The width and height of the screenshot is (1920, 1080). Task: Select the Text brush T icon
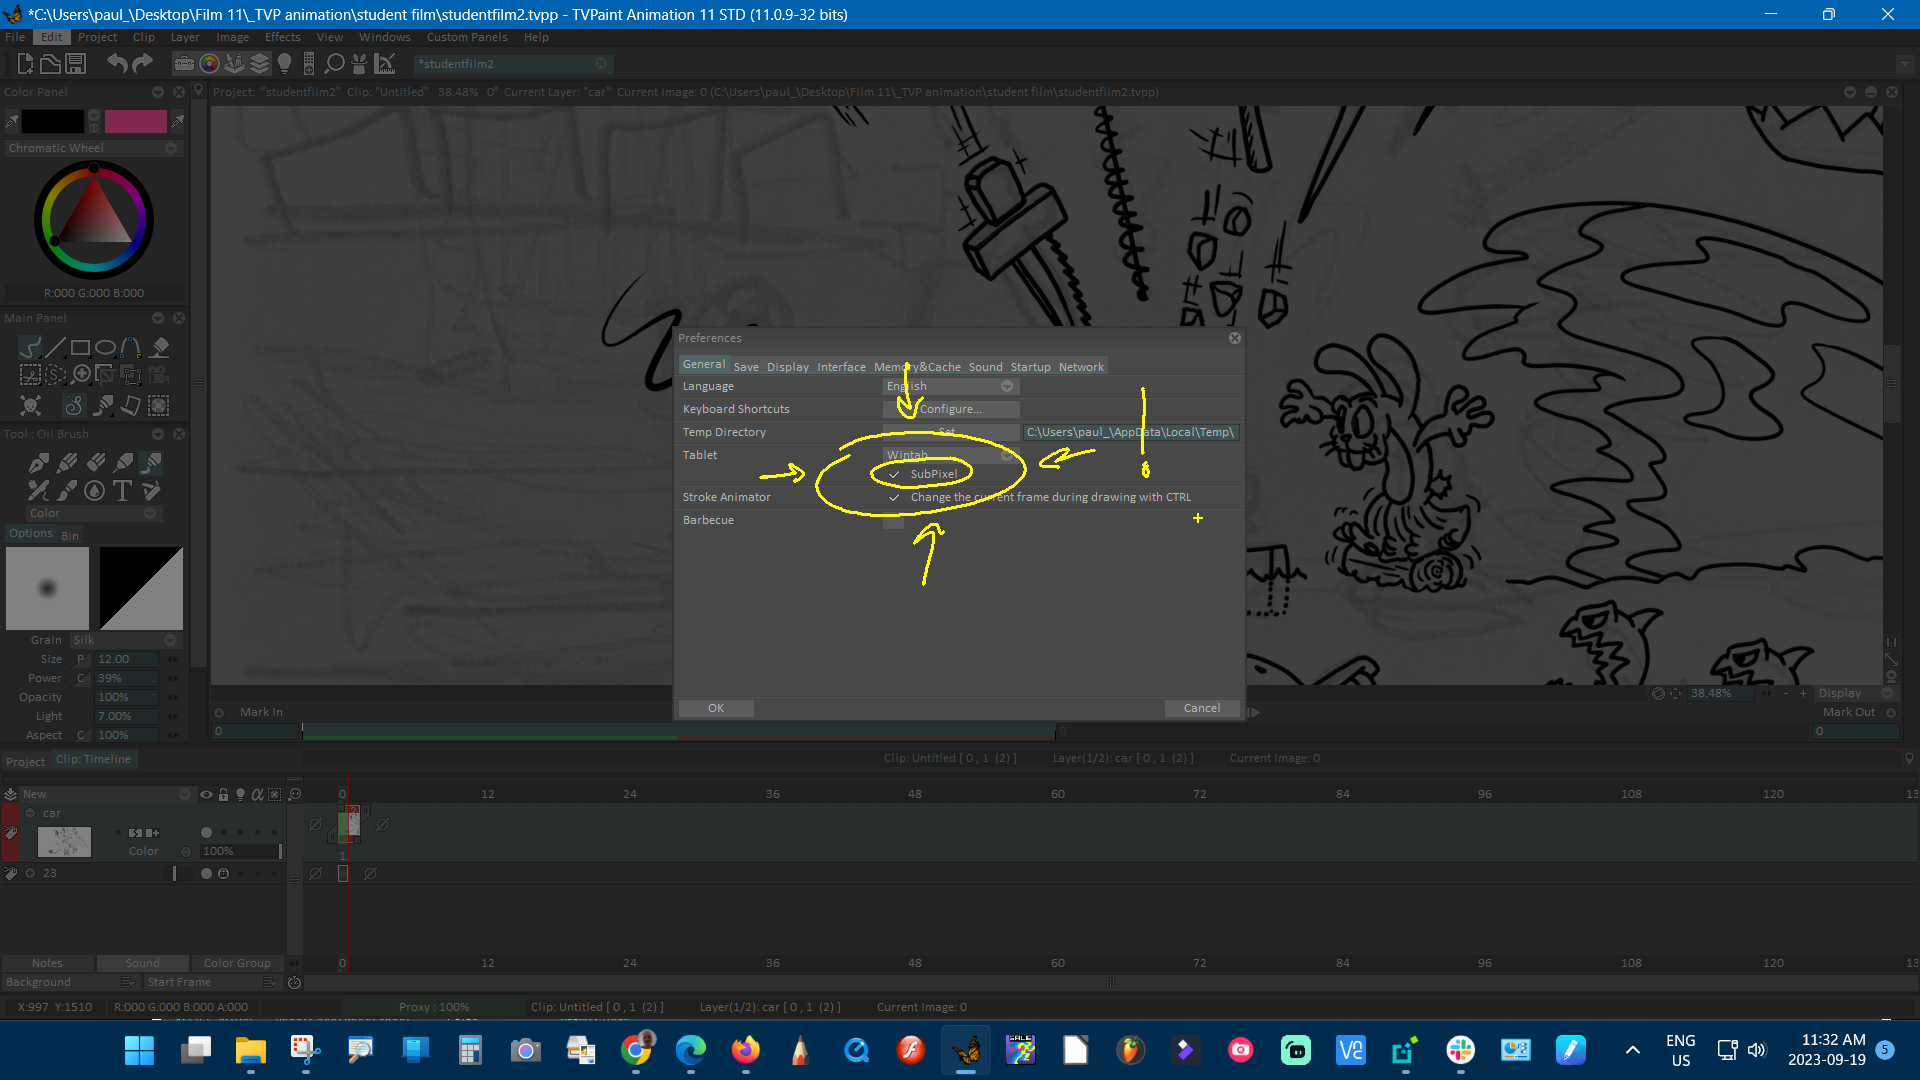(x=122, y=491)
